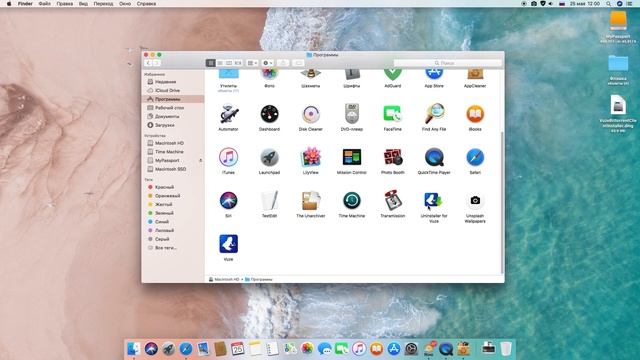Click the Шахматы app label

point(311,86)
